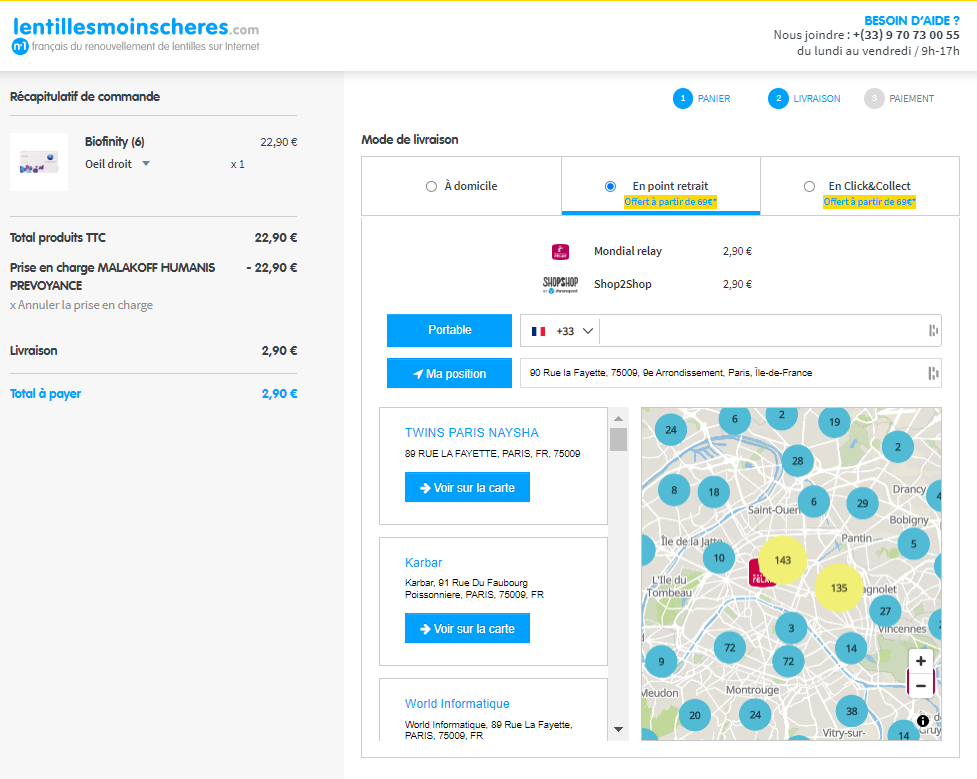
Task: Click the support phone number +(33) 9 70 73 00 55
Action: (906, 35)
